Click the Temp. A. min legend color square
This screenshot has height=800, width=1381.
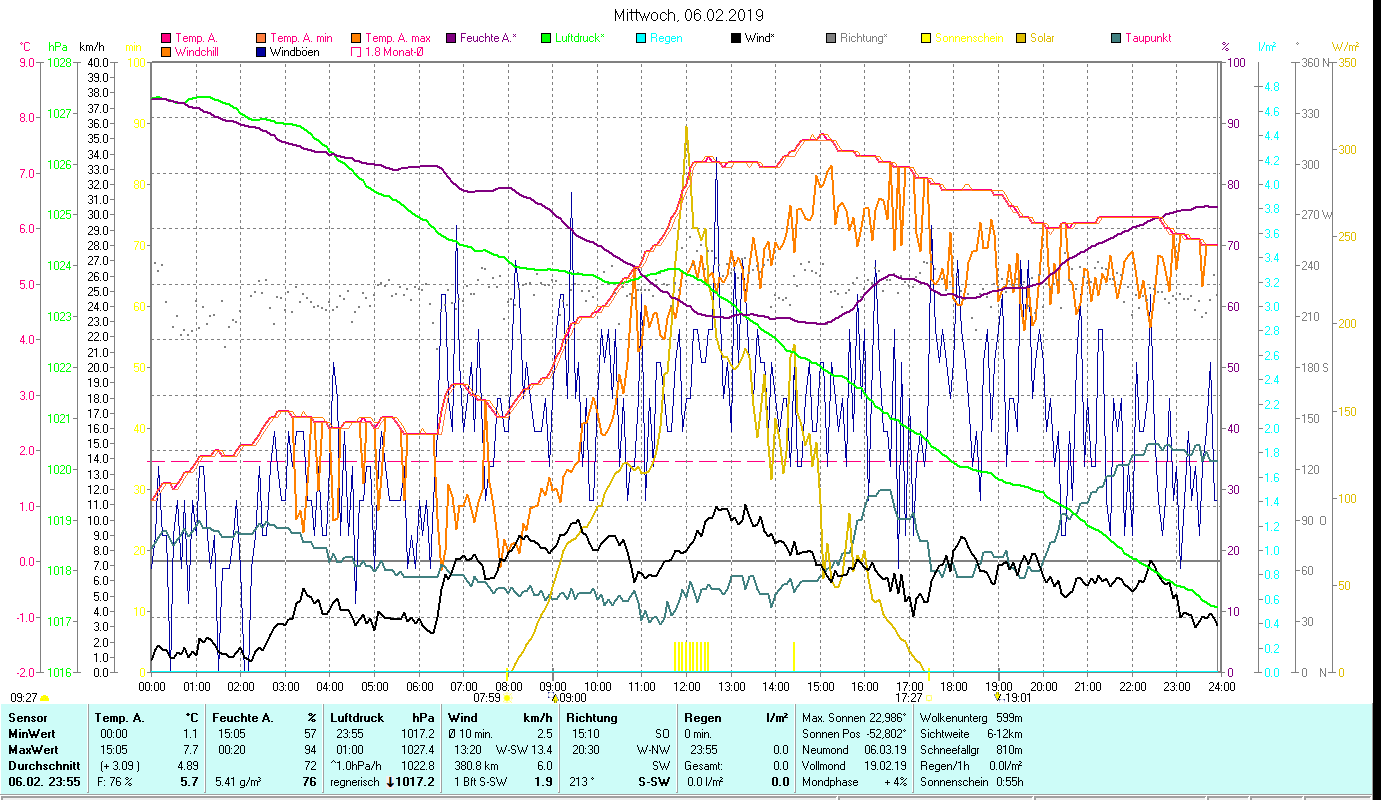(262, 39)
